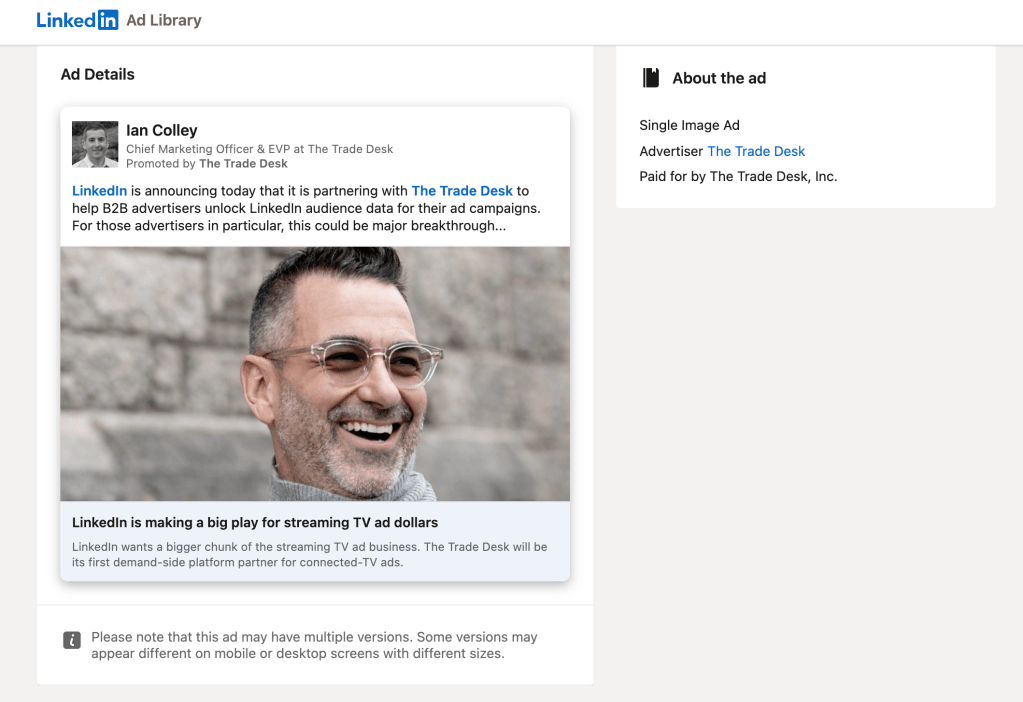Click the book icon next to About the ad
The width and height of the screenshot is (1023, 702).
pos(651,78)
